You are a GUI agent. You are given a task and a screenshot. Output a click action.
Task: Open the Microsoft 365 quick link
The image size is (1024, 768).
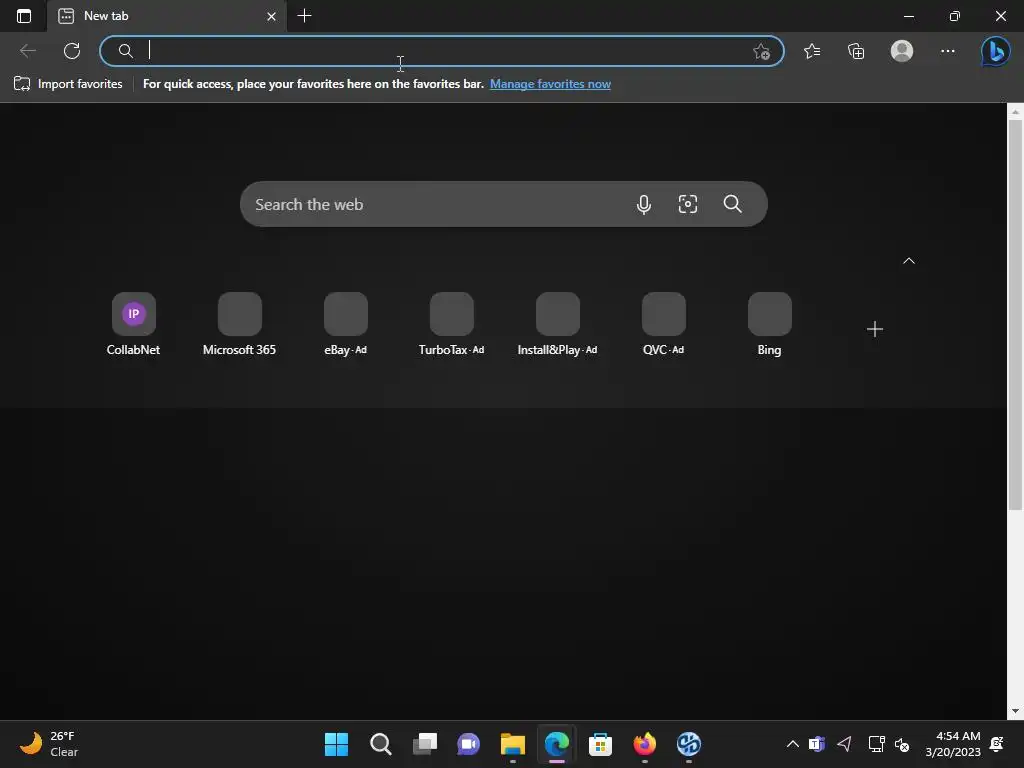[239, 325]
